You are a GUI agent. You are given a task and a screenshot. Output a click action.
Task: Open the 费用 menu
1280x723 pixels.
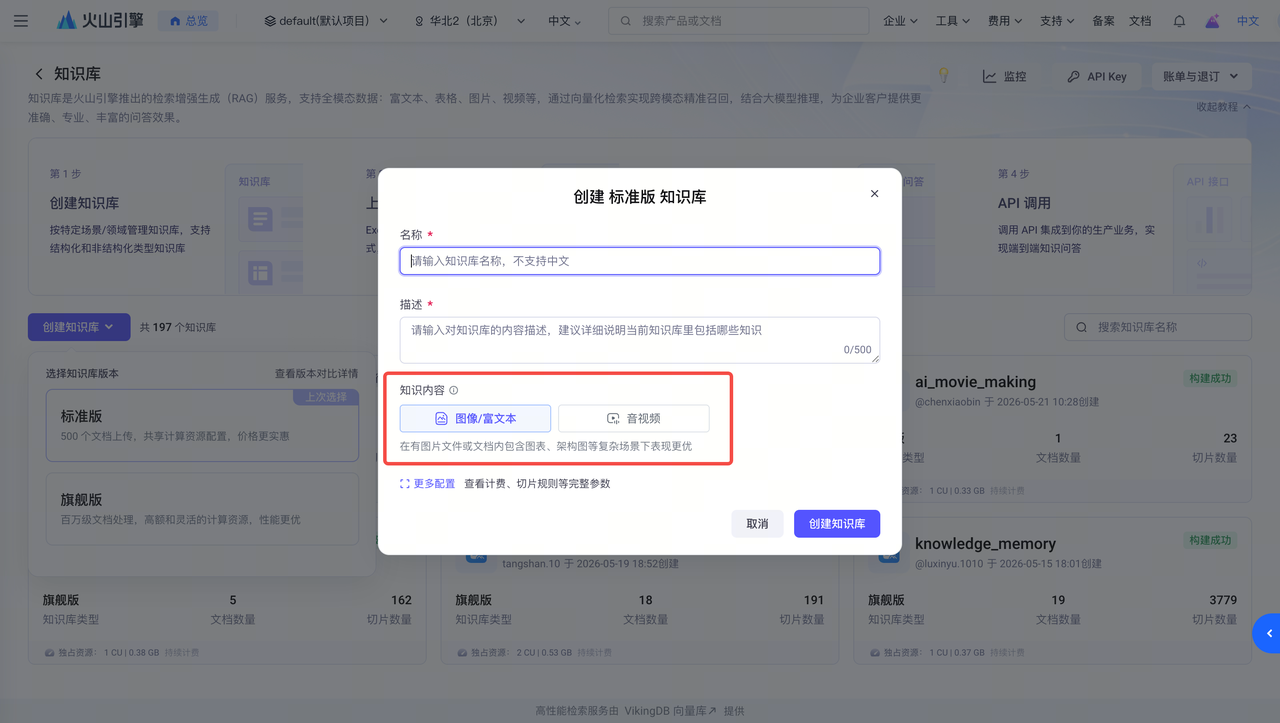point(1004,21)
